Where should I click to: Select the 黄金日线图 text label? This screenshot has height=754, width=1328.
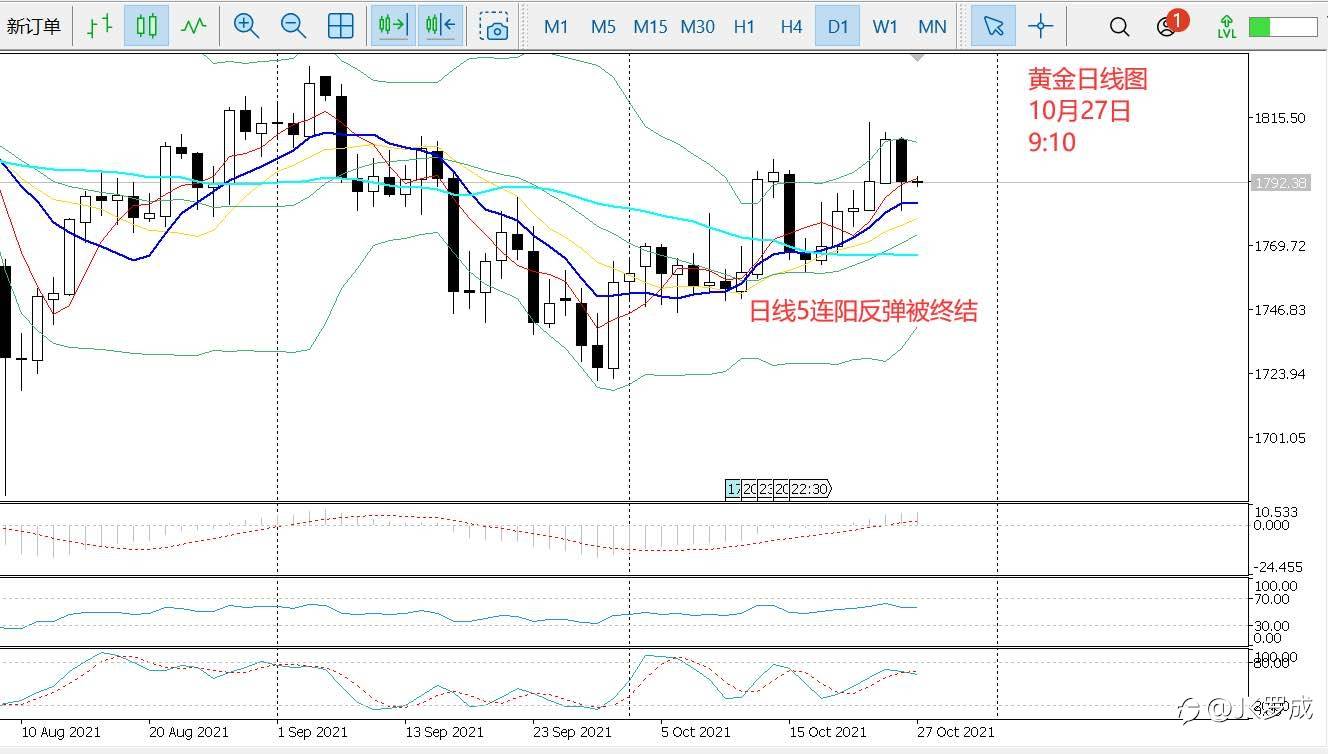(x=1088, y=80)
